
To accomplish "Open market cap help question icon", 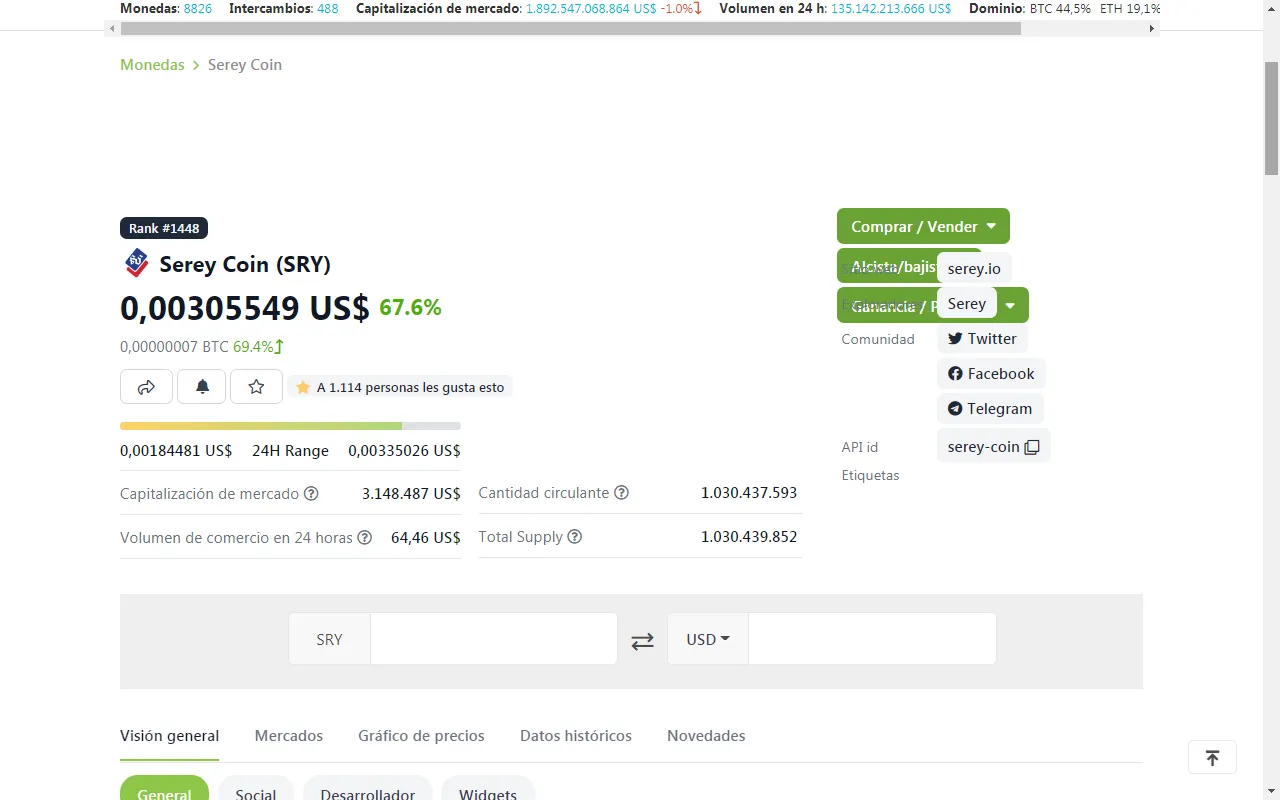I will point(311,494).
